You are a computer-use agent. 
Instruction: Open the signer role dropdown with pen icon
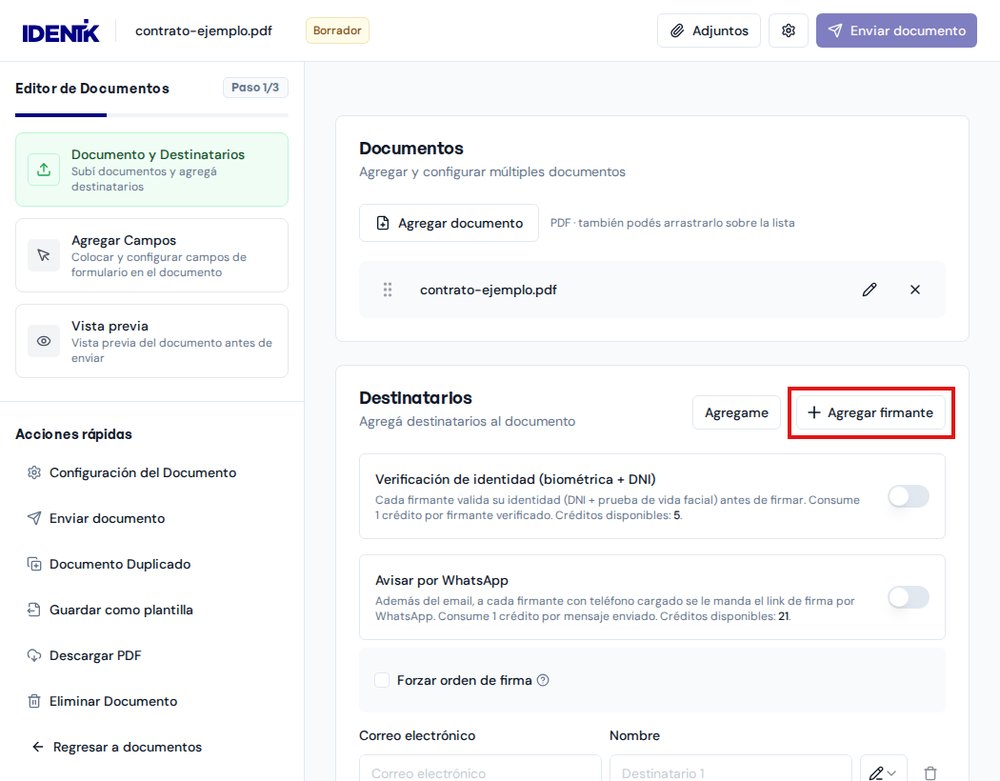point(883,770)
